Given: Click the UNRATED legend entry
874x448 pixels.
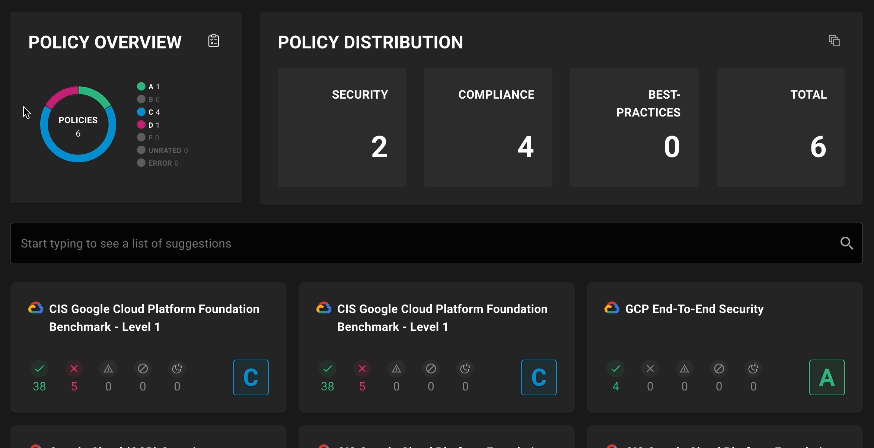Looking at the screenshot, I should pos(163,150).
